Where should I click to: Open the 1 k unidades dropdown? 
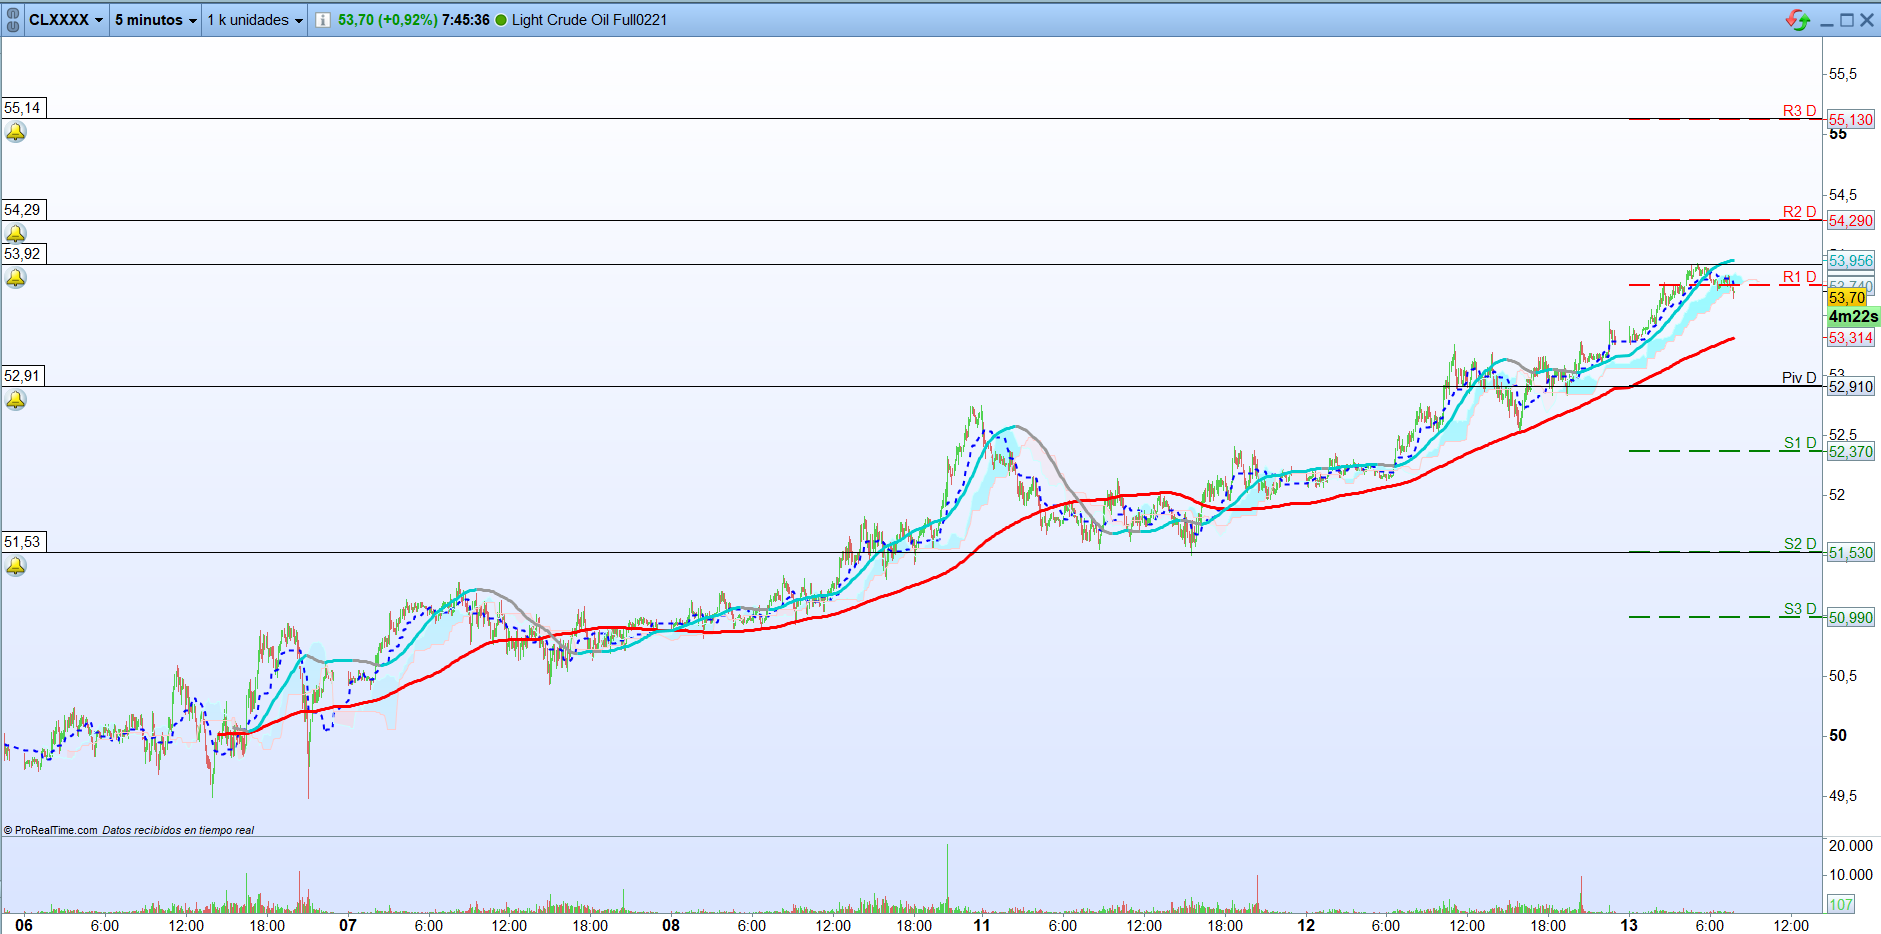pos(255,20)
